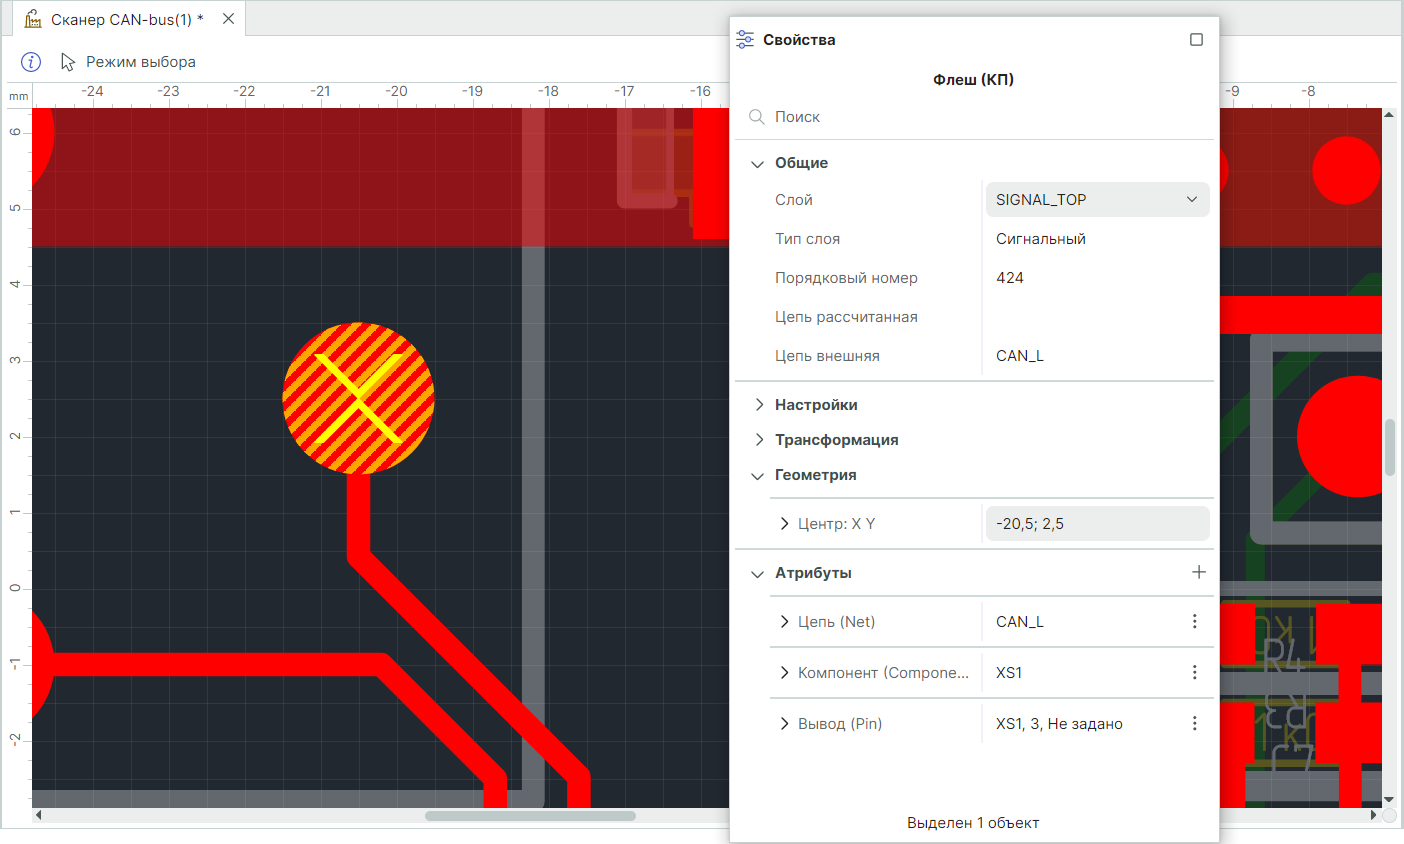Close the Сканер CAN-bus(1) tab
This screenshot has height=844, width=1404.
pyautogui.click(x=228, y=19)
